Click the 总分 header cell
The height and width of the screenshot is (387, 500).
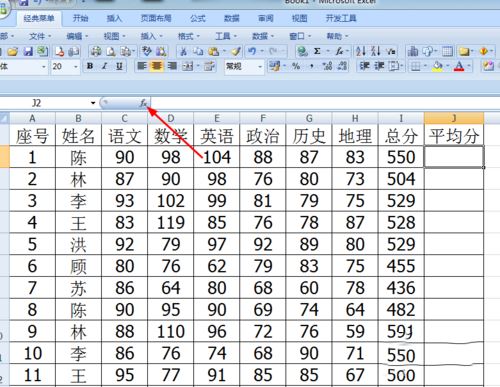(x=401, y=135)
